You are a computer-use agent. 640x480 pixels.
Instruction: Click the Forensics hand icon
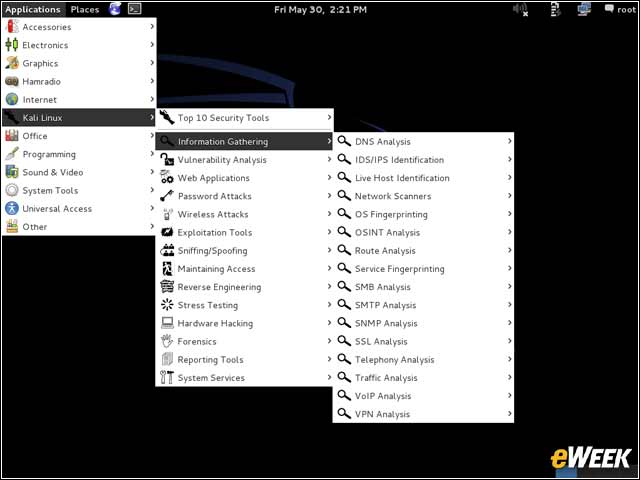pyautogui.click(x=167, y=341)
